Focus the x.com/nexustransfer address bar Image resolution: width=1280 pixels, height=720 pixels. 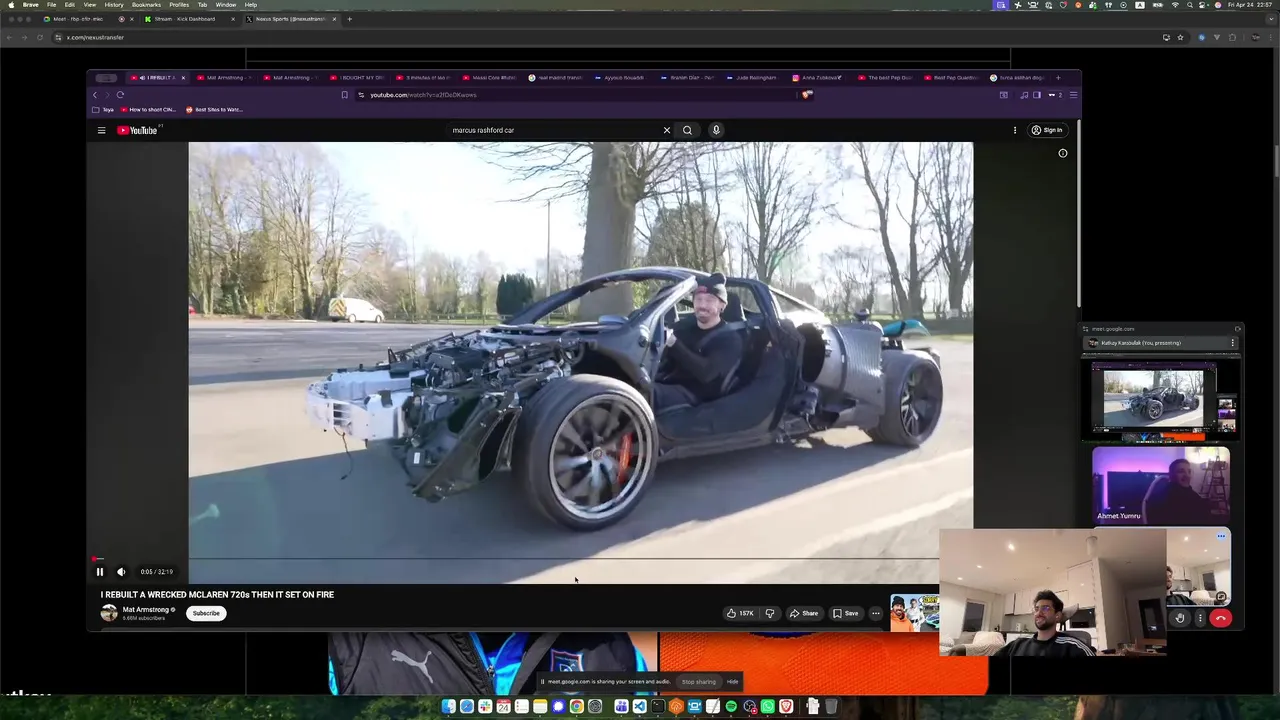[x=600, y=37]
